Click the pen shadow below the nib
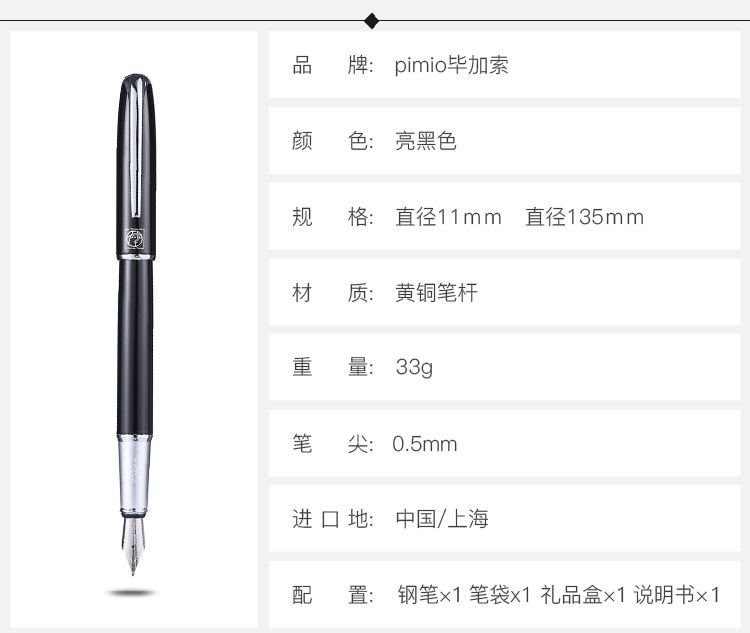This screenshot has height=633, width=750. [132, 593]
